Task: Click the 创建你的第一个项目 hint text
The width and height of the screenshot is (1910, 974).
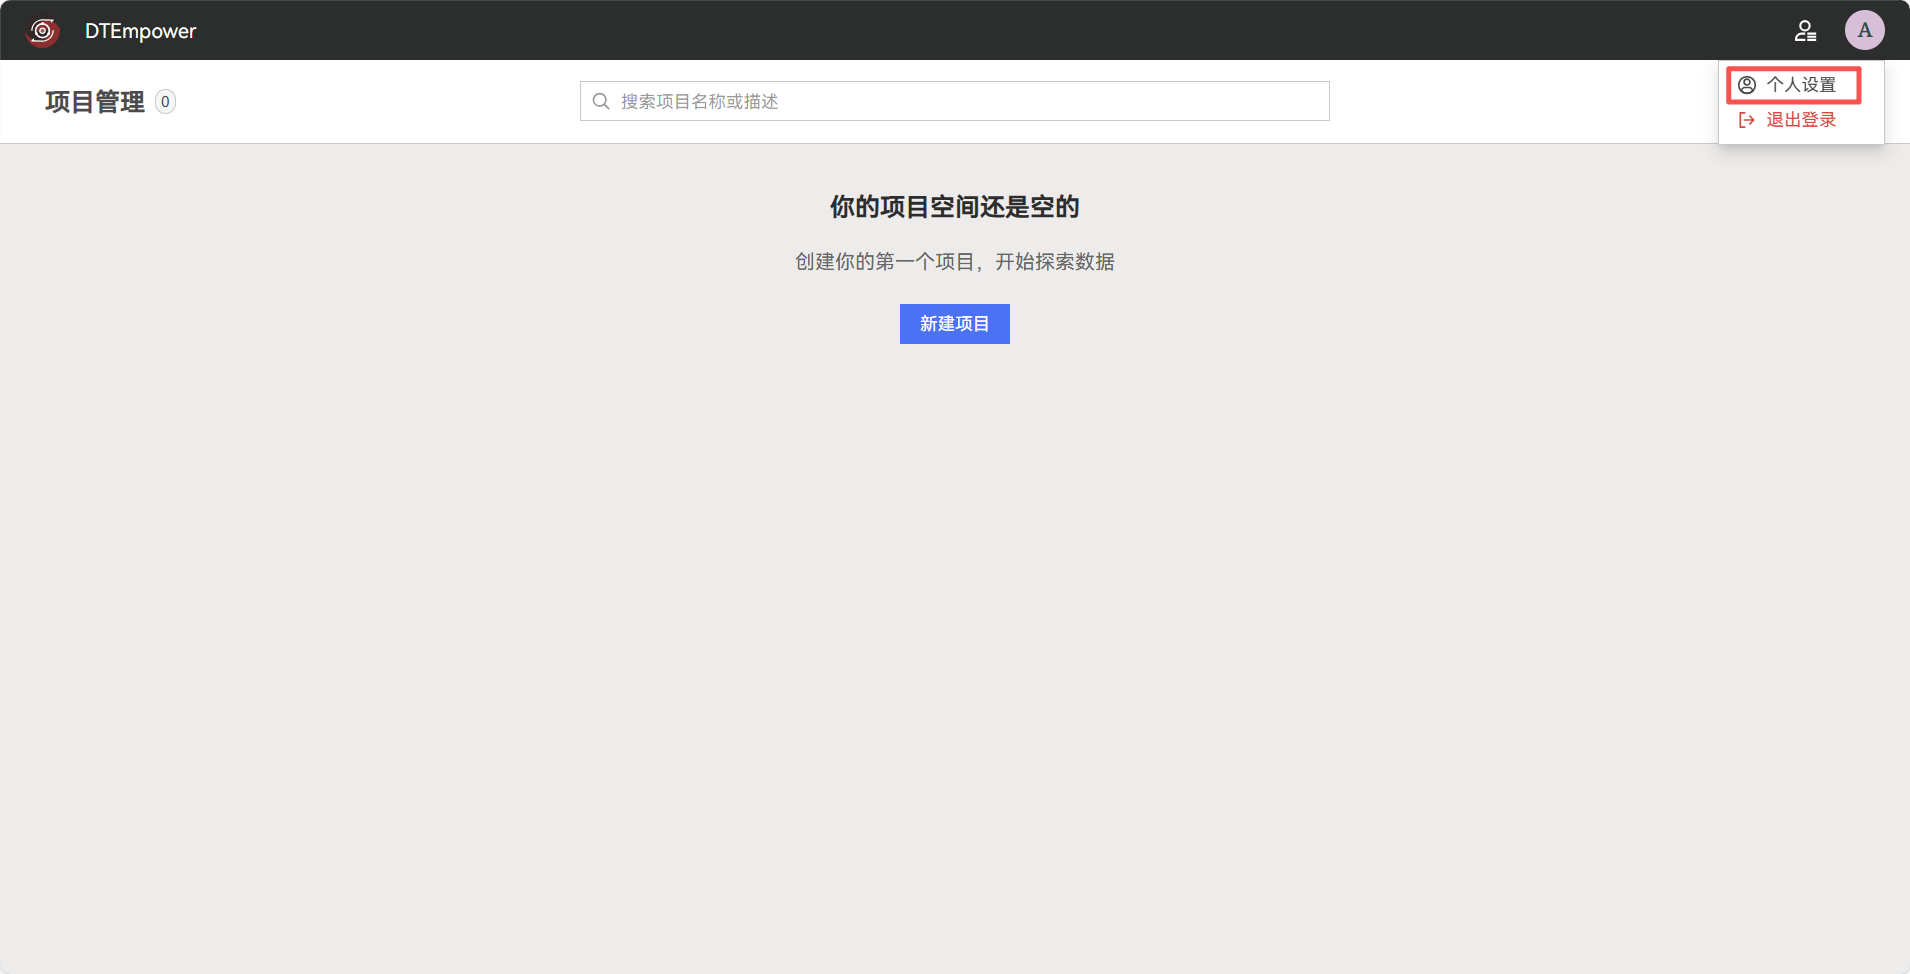Action: [954, 262]
